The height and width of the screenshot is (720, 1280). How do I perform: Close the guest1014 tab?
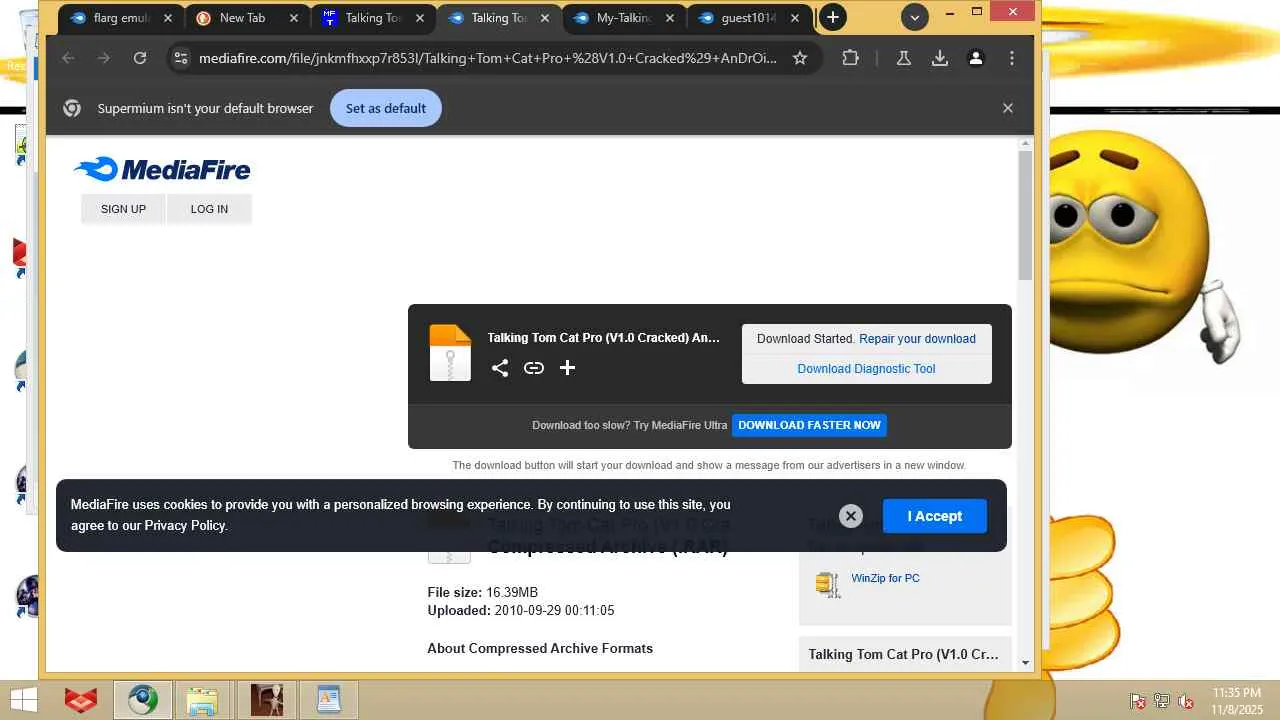(x=795, y=18)
